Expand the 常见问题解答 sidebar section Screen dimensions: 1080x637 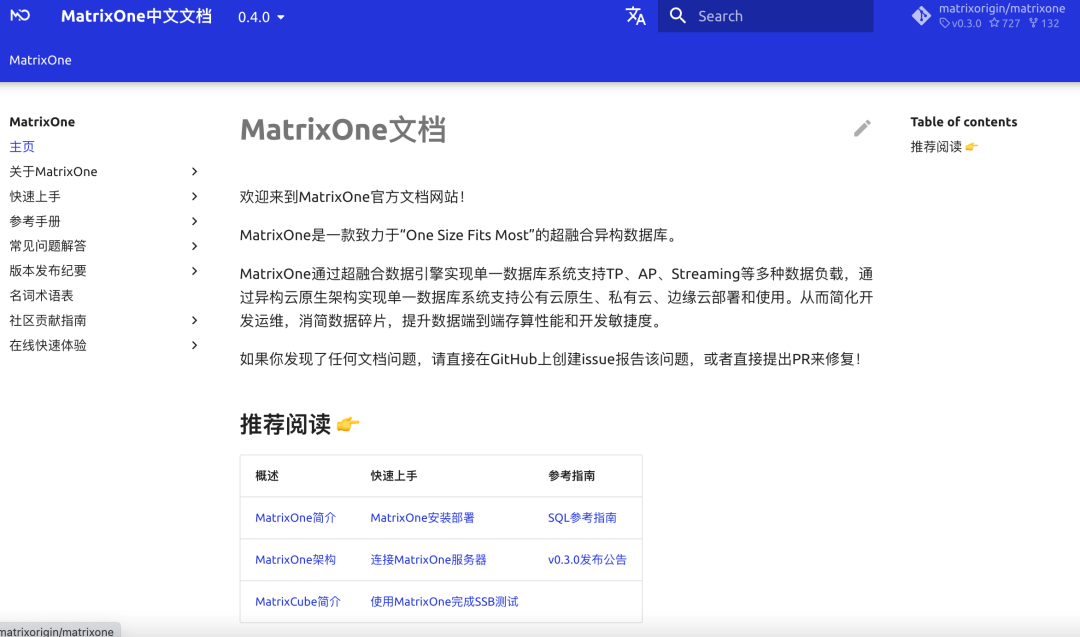194,246
